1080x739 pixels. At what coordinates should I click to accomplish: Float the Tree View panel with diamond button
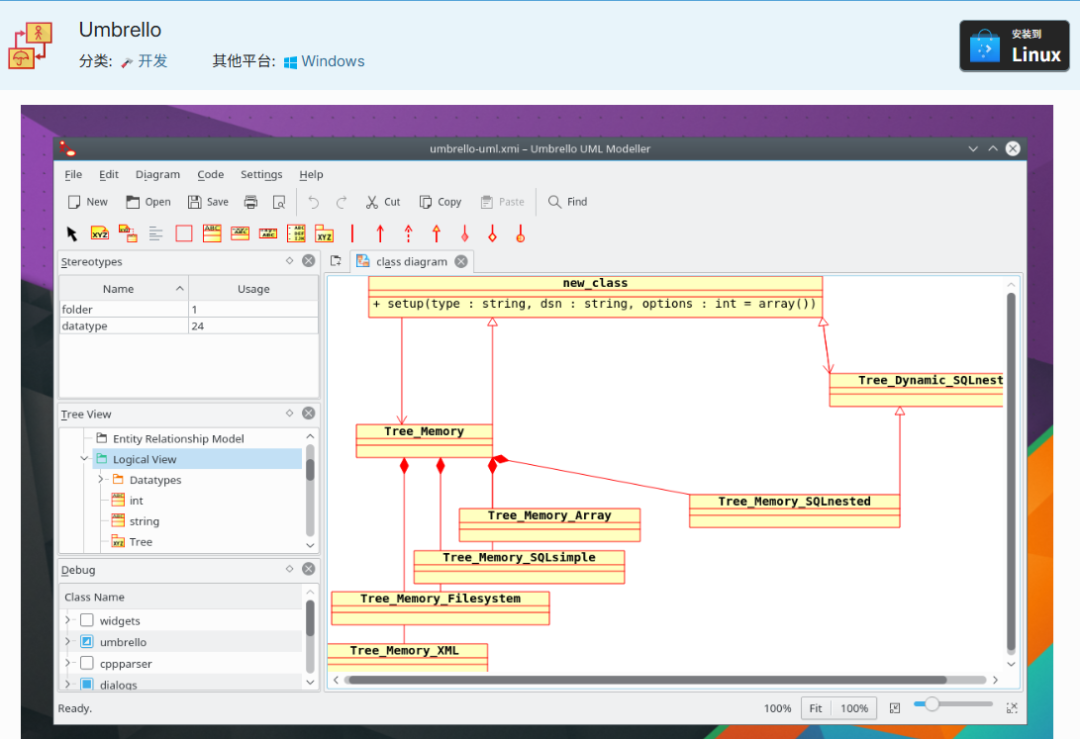(x=289, y=413)
